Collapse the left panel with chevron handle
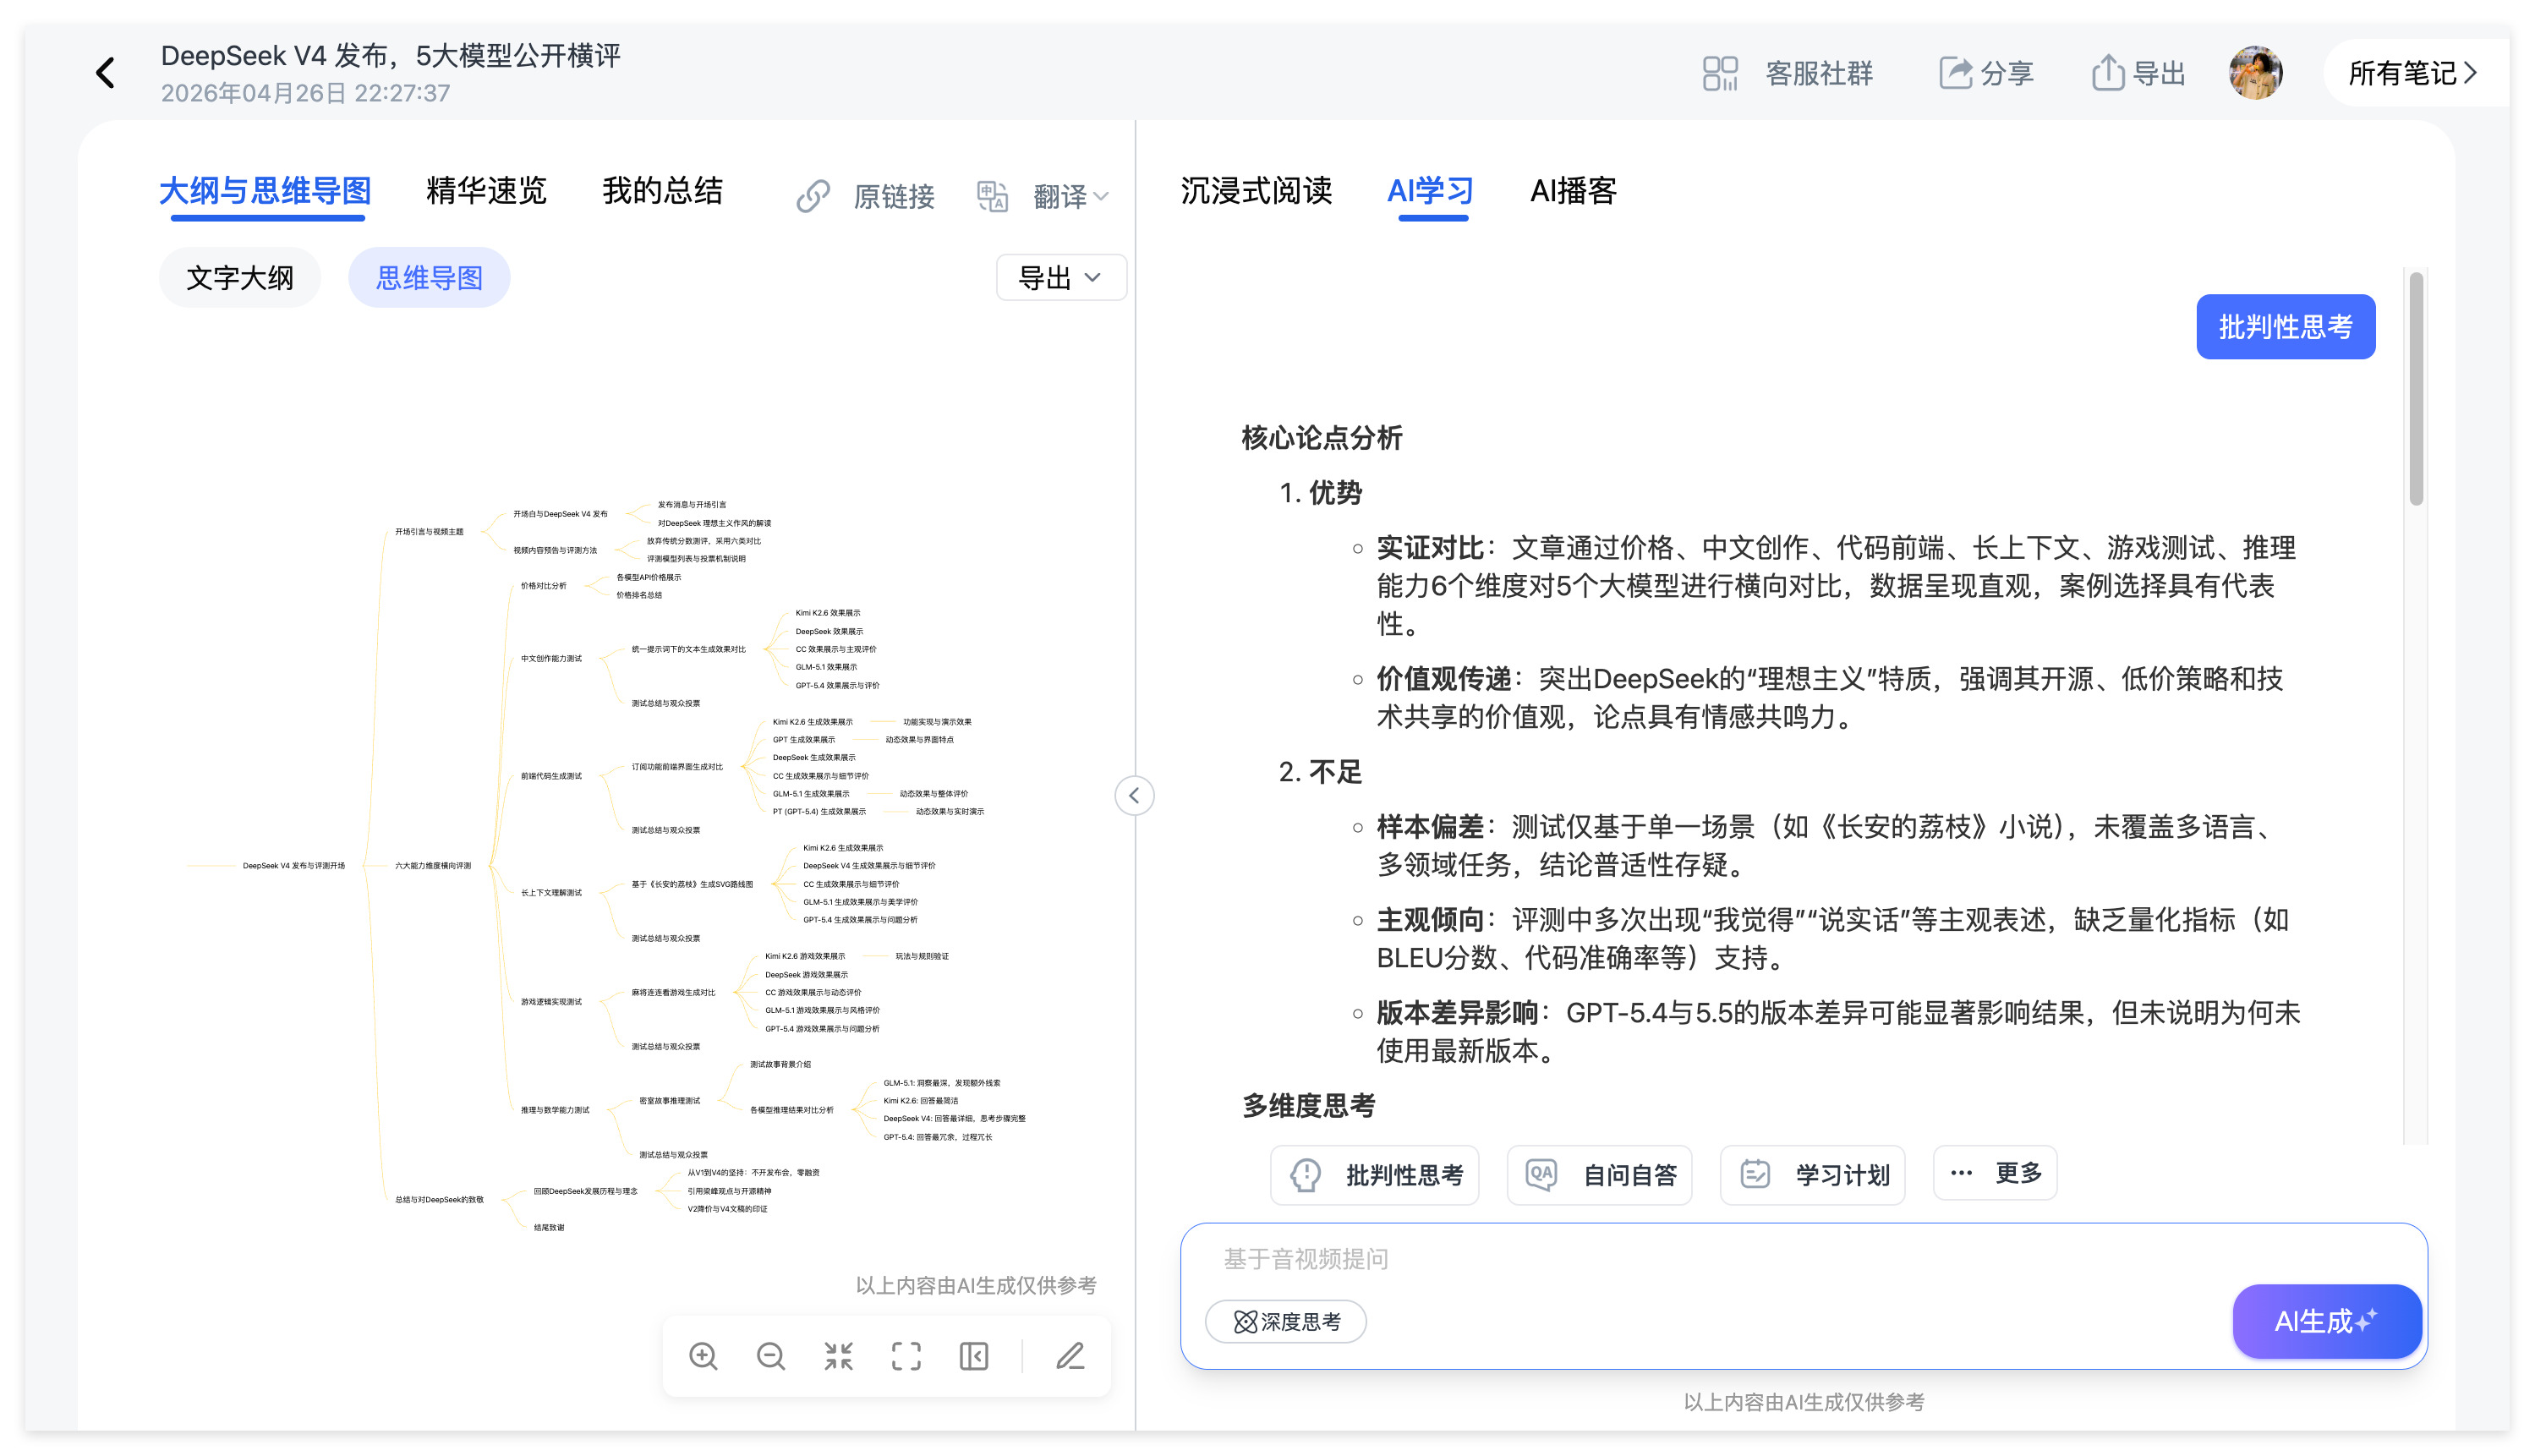Viewport: 2535px width, 1456px height. (x=1134, y=796)
